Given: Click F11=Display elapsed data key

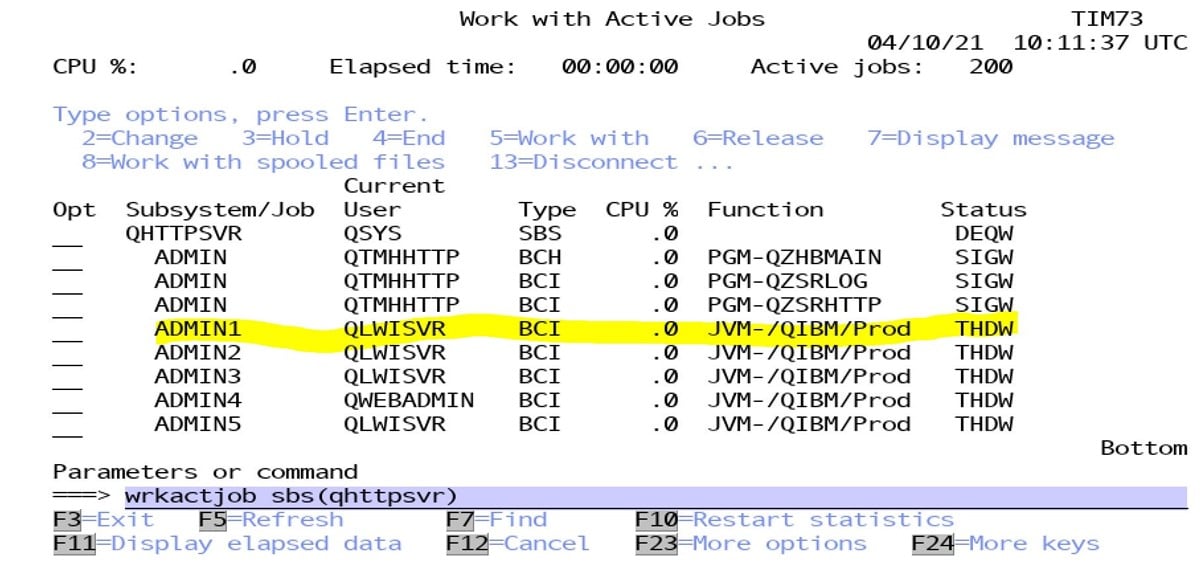Looking at the screenshot, I should pyautogui.click(x=226, y=544).
